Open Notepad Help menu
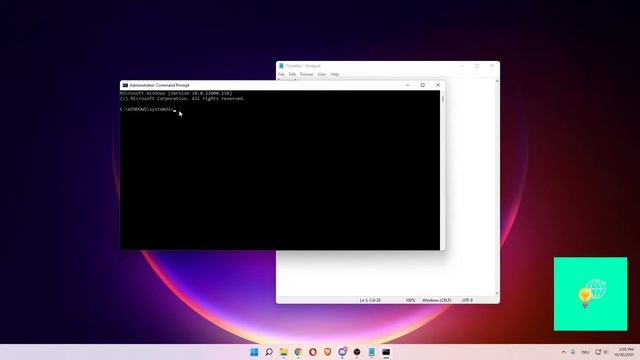Image resolution: width=640 pixels, height=360 pixels. coord(335,74)
